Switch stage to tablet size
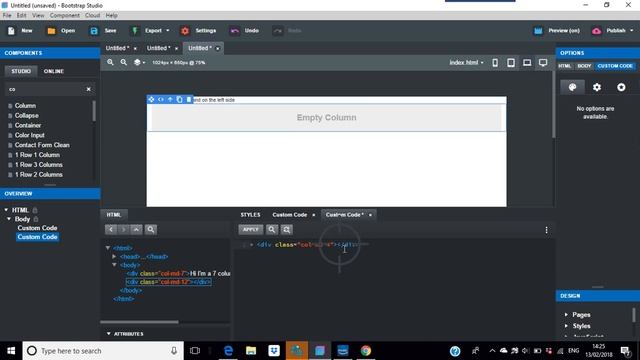This screenshot has height=360, width=640. click(x=511, y=62)
